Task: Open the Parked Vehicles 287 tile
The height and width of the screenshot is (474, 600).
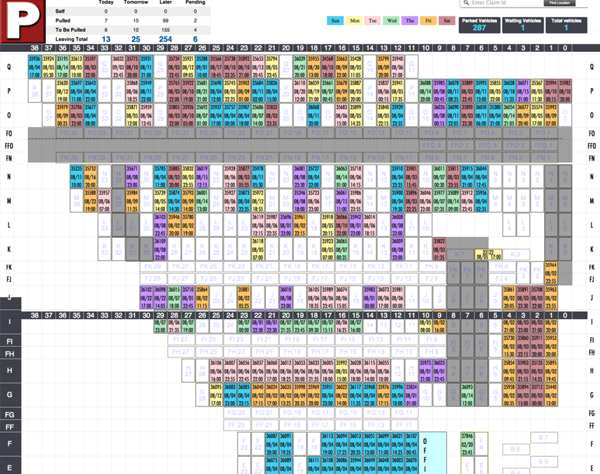Action: [x=478, y=24]
